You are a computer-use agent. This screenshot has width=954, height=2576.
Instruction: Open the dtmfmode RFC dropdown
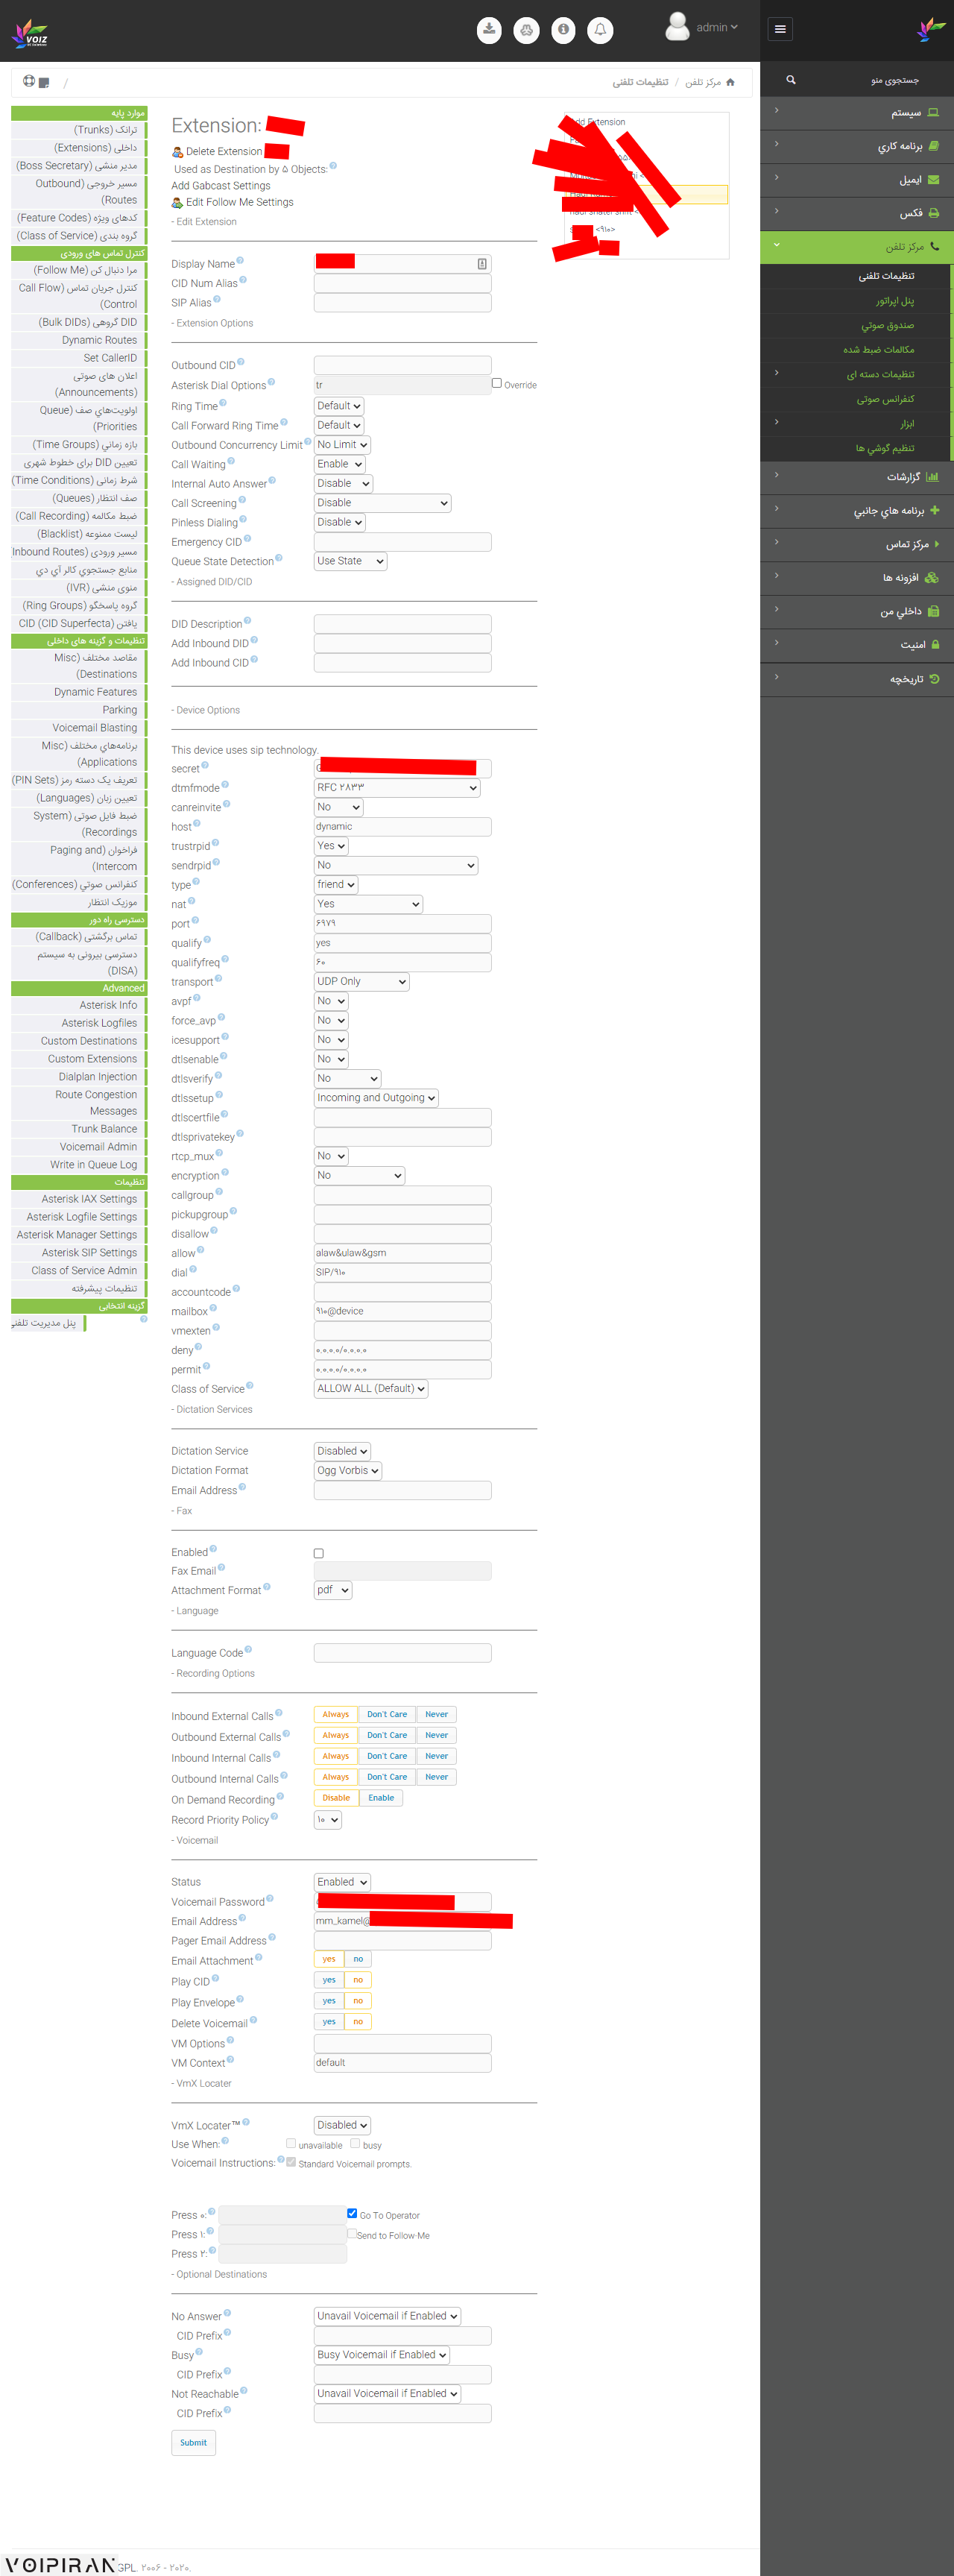click(397, 788)
